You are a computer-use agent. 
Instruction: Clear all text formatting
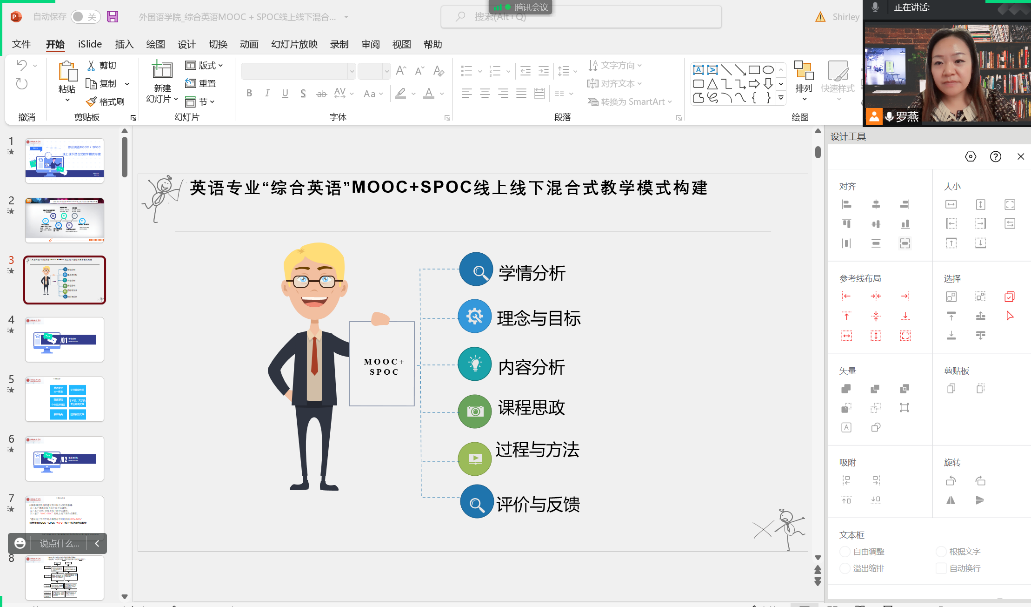coord(439,70)
